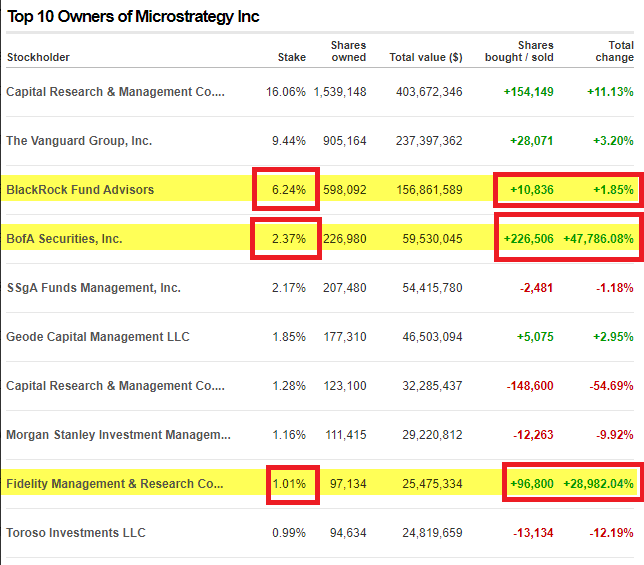Select total value 29,220,812
This screenshot has height=565, width=644.
(x=432, y=434)
